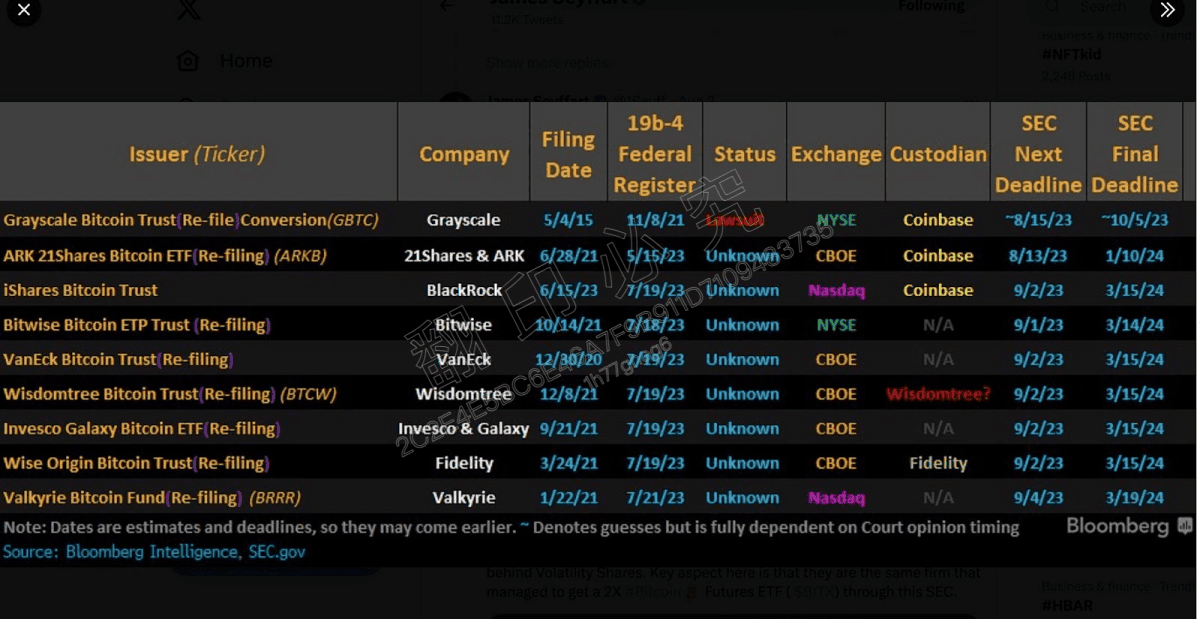
Task: Click the 'Wisdomtree?' custodian cell
Action: click(938, 394)
